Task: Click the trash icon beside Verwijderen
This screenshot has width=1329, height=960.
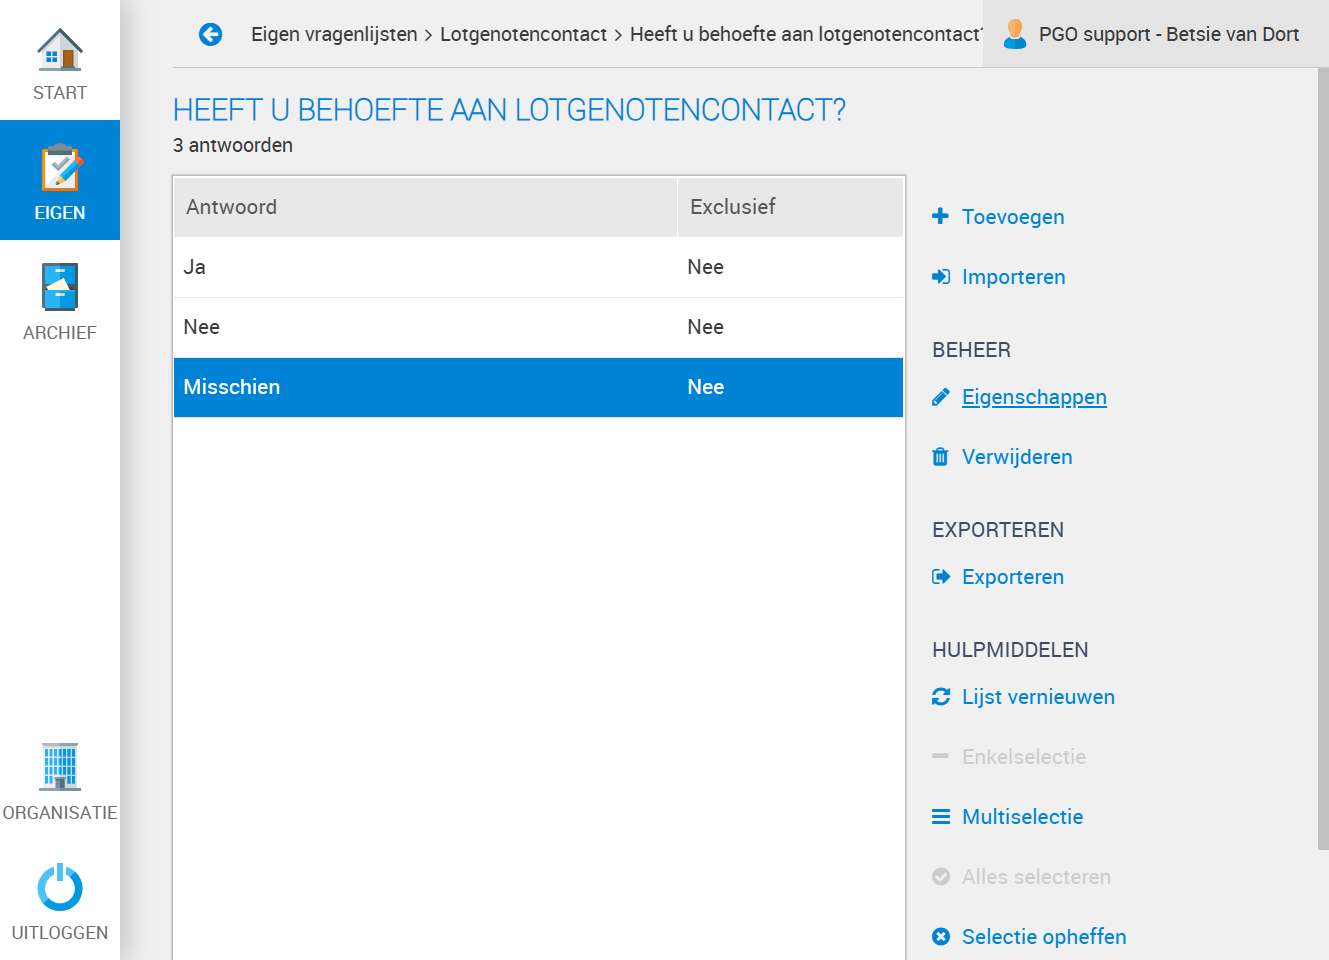Action: [x=940, y=457]
